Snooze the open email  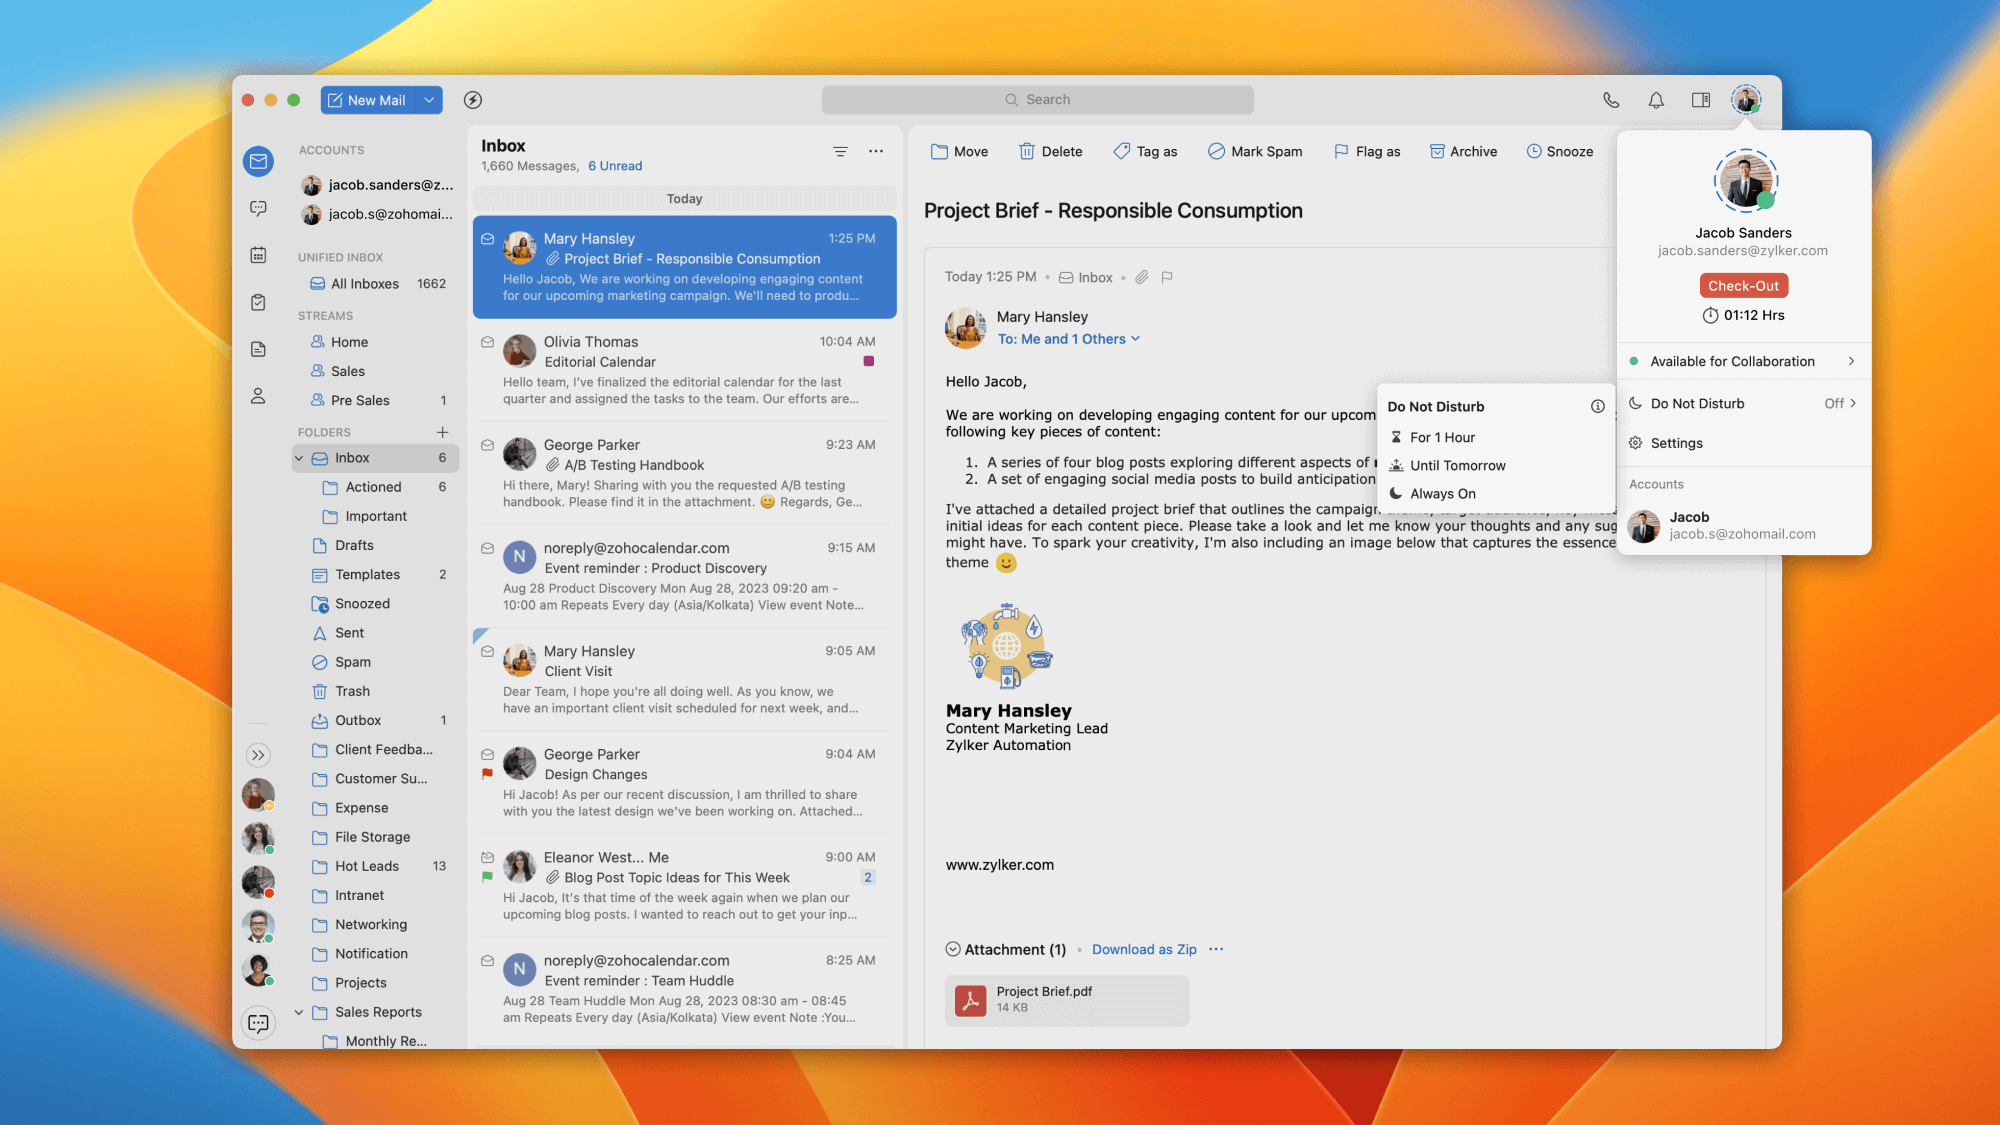coord(1560,151)
